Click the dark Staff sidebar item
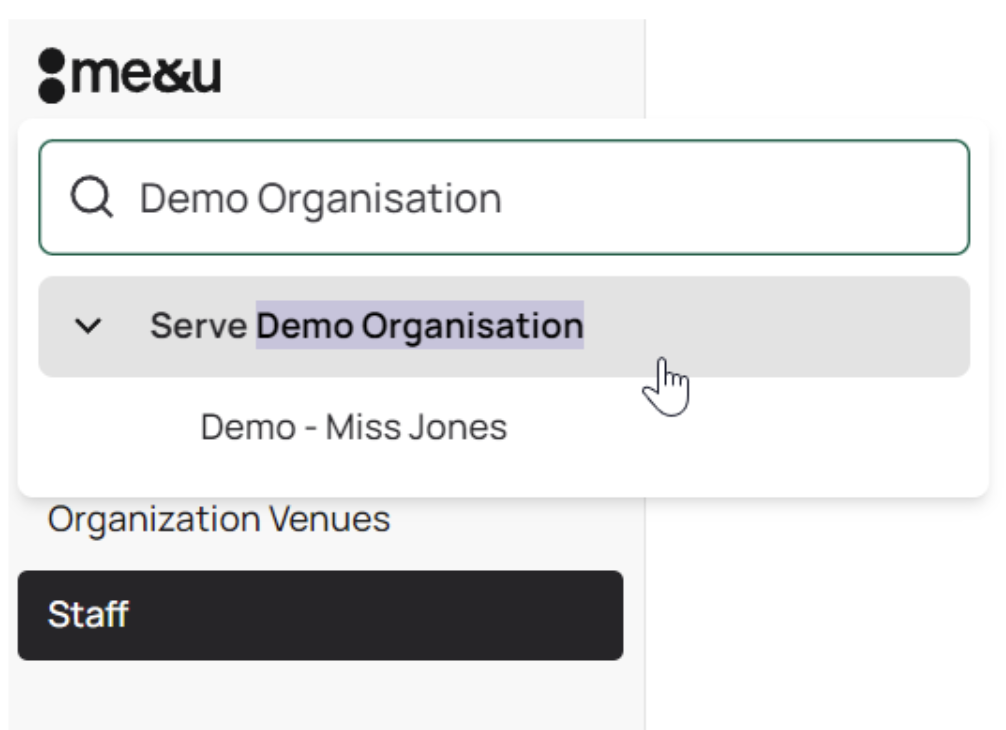 [320, 614]
